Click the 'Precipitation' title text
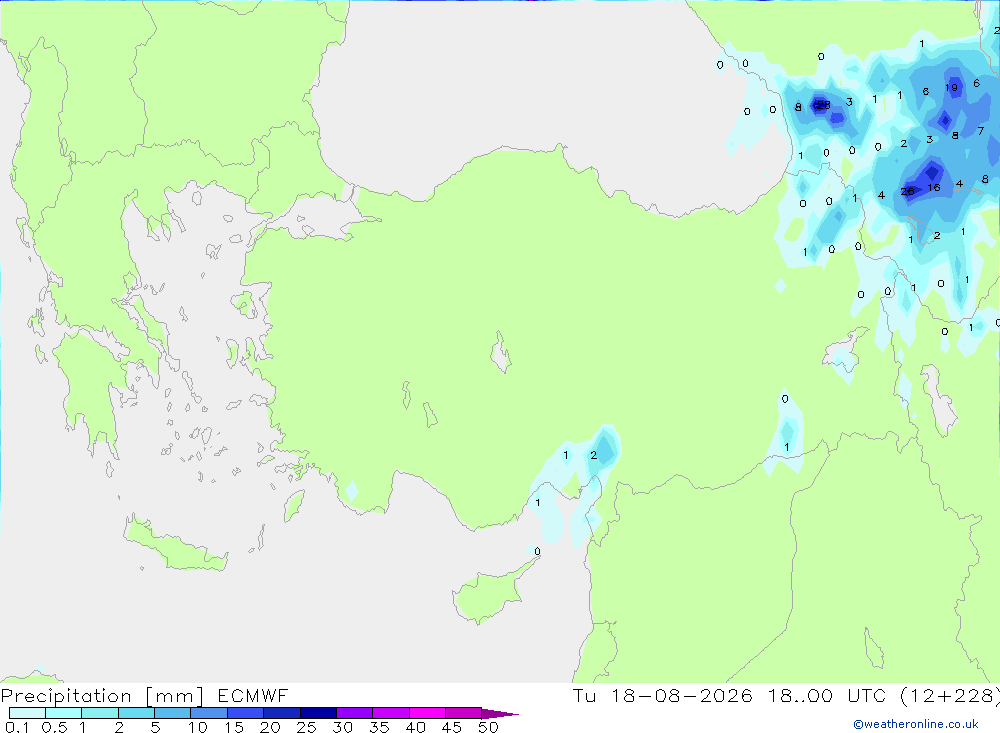The width and height of the screenshot is (1000, 733). (x=66, y=696)
